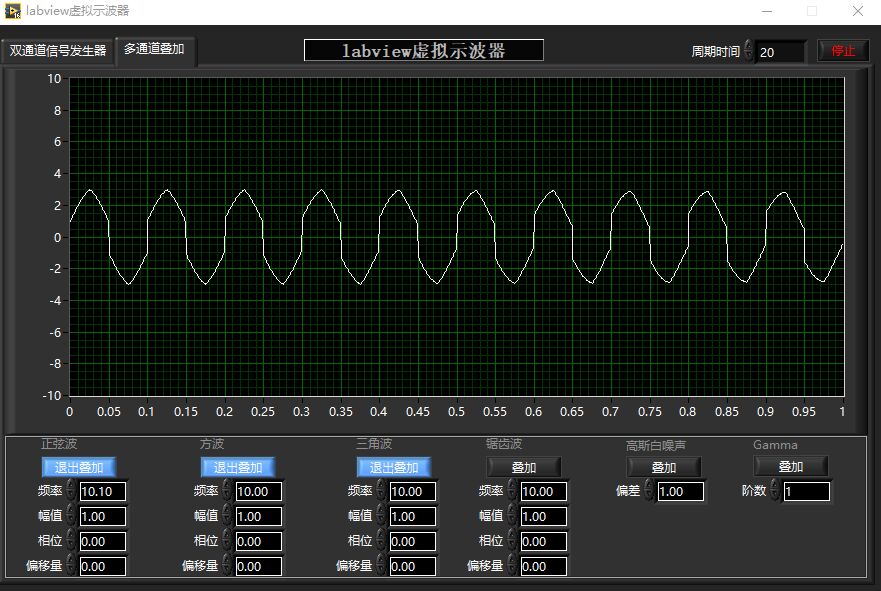Image resolution: width=881 pixels, height=591 pixels.
Task: Click the 方波 幅值 stepper control
Action: click(227, 516)
